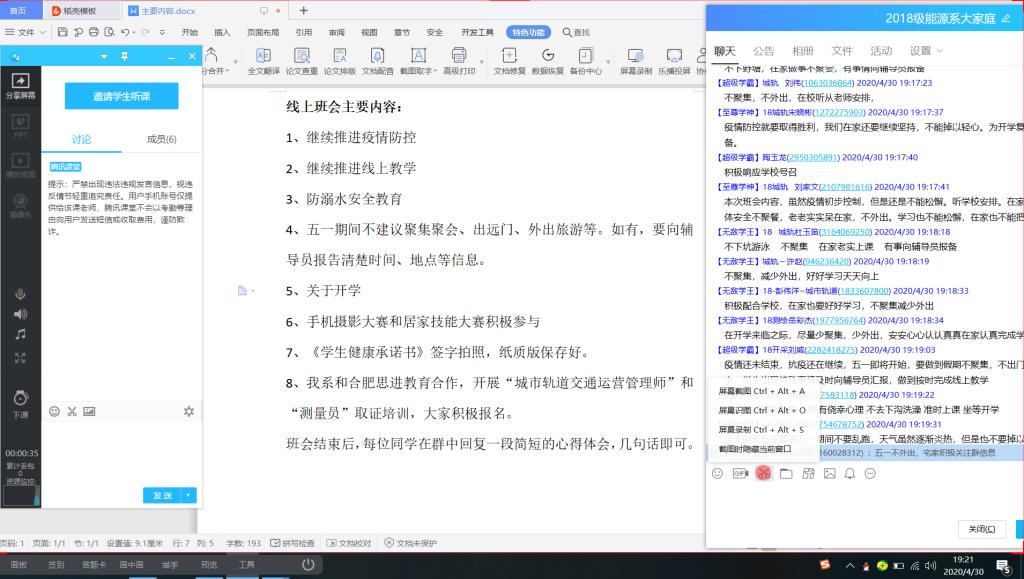Open the 开始 ribbon tab

coord(189,32)
